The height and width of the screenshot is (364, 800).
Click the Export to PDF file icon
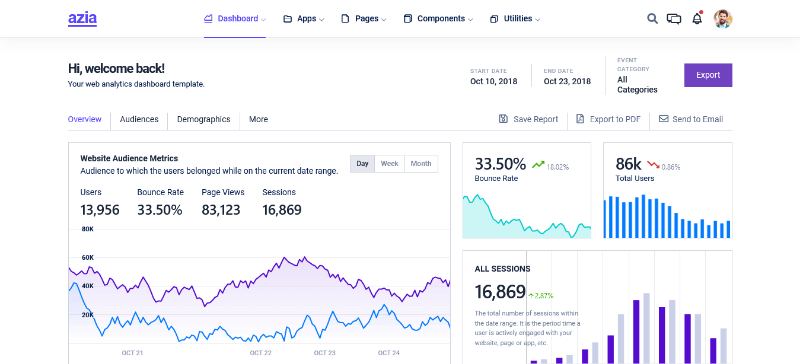click(580, 119)
